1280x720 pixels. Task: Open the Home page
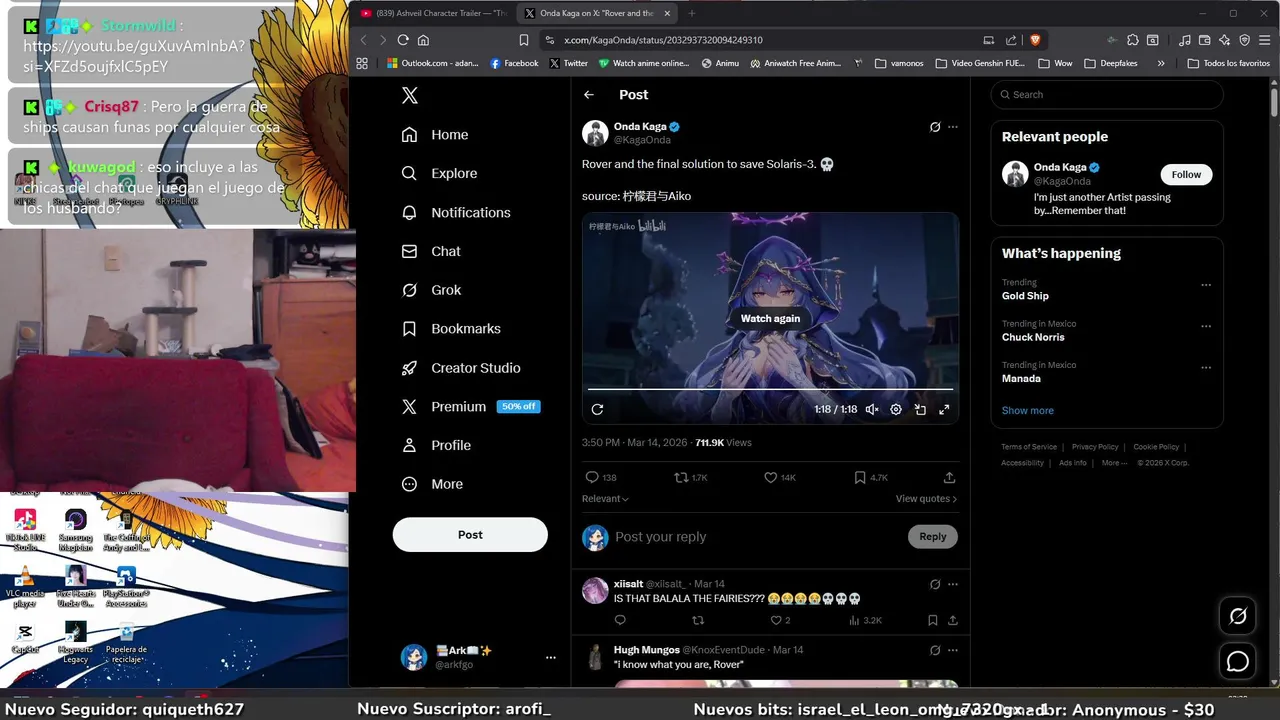point(435,134)
